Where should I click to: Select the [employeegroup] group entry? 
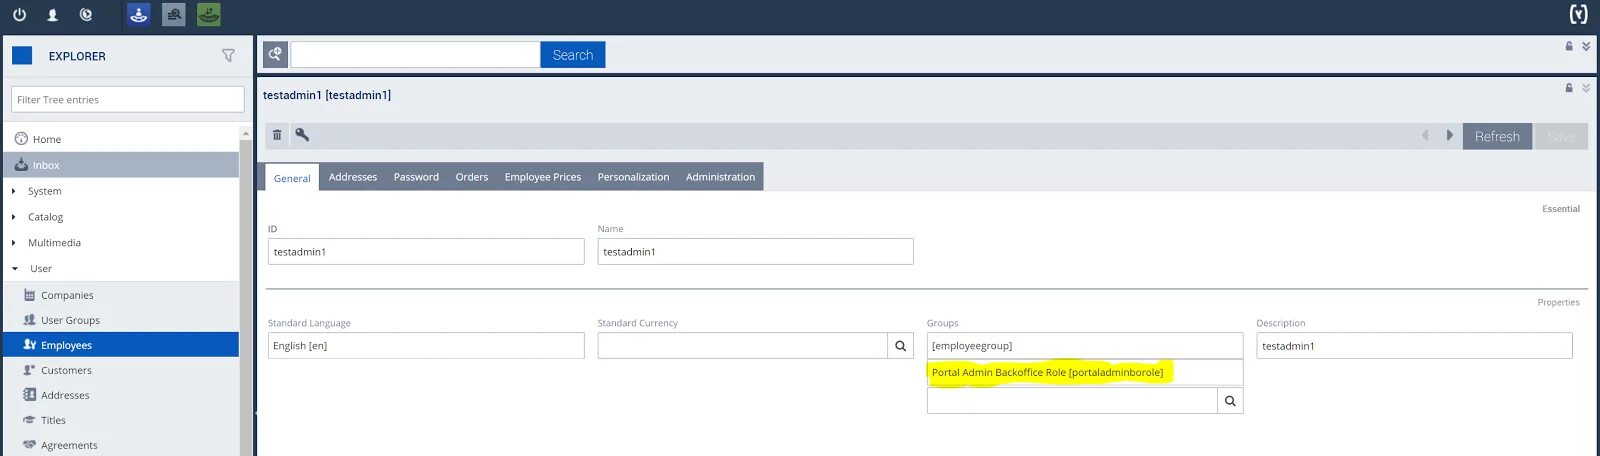1085,346
